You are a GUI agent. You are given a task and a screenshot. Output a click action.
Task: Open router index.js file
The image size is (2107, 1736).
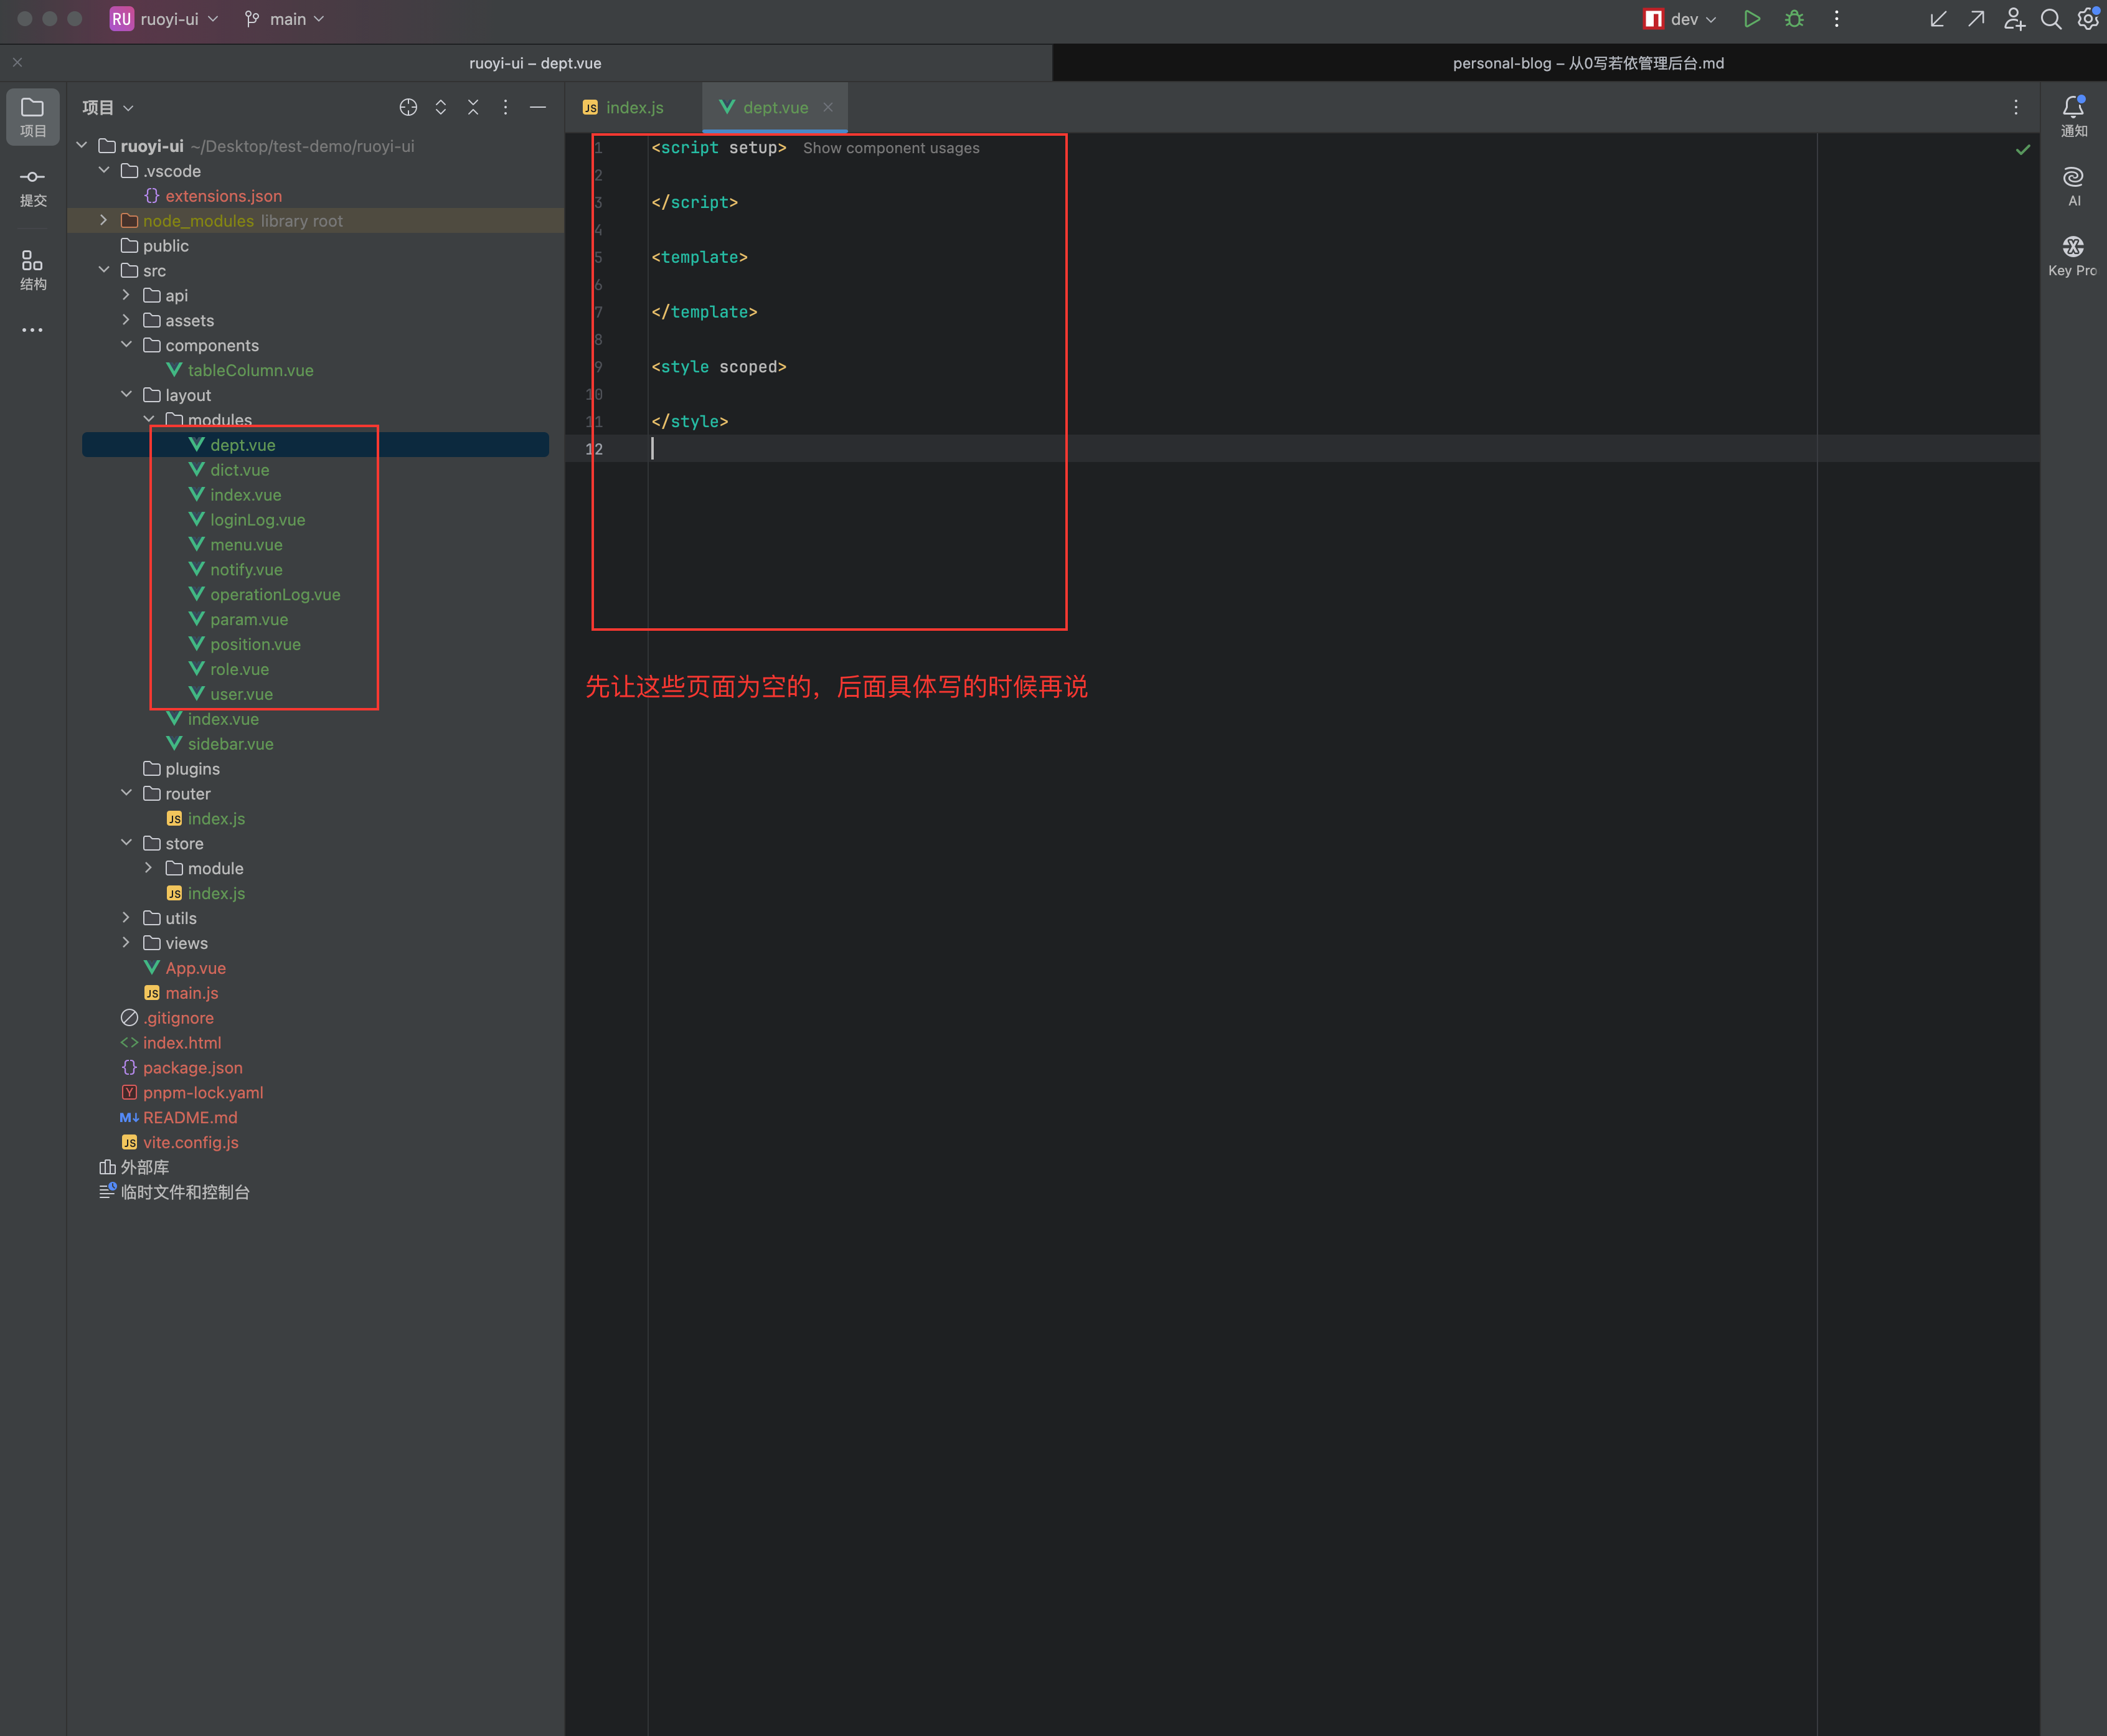pyautogui.click(x=216, y=818)
